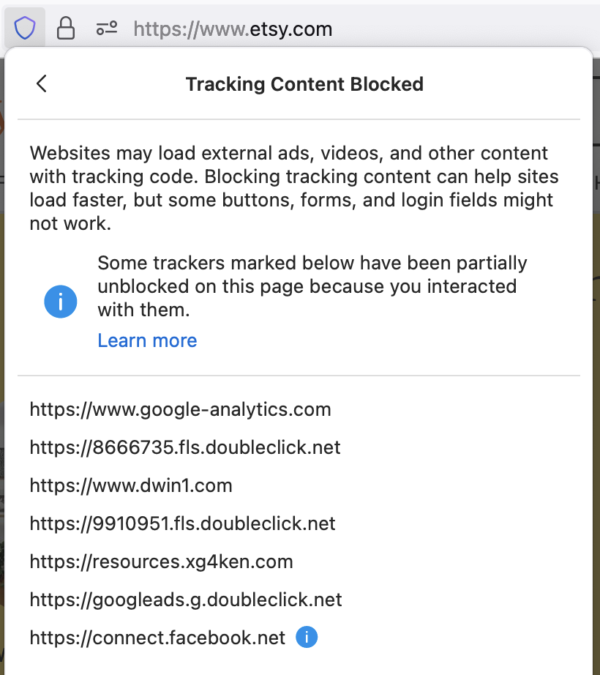Open the Learn more link

147,340
